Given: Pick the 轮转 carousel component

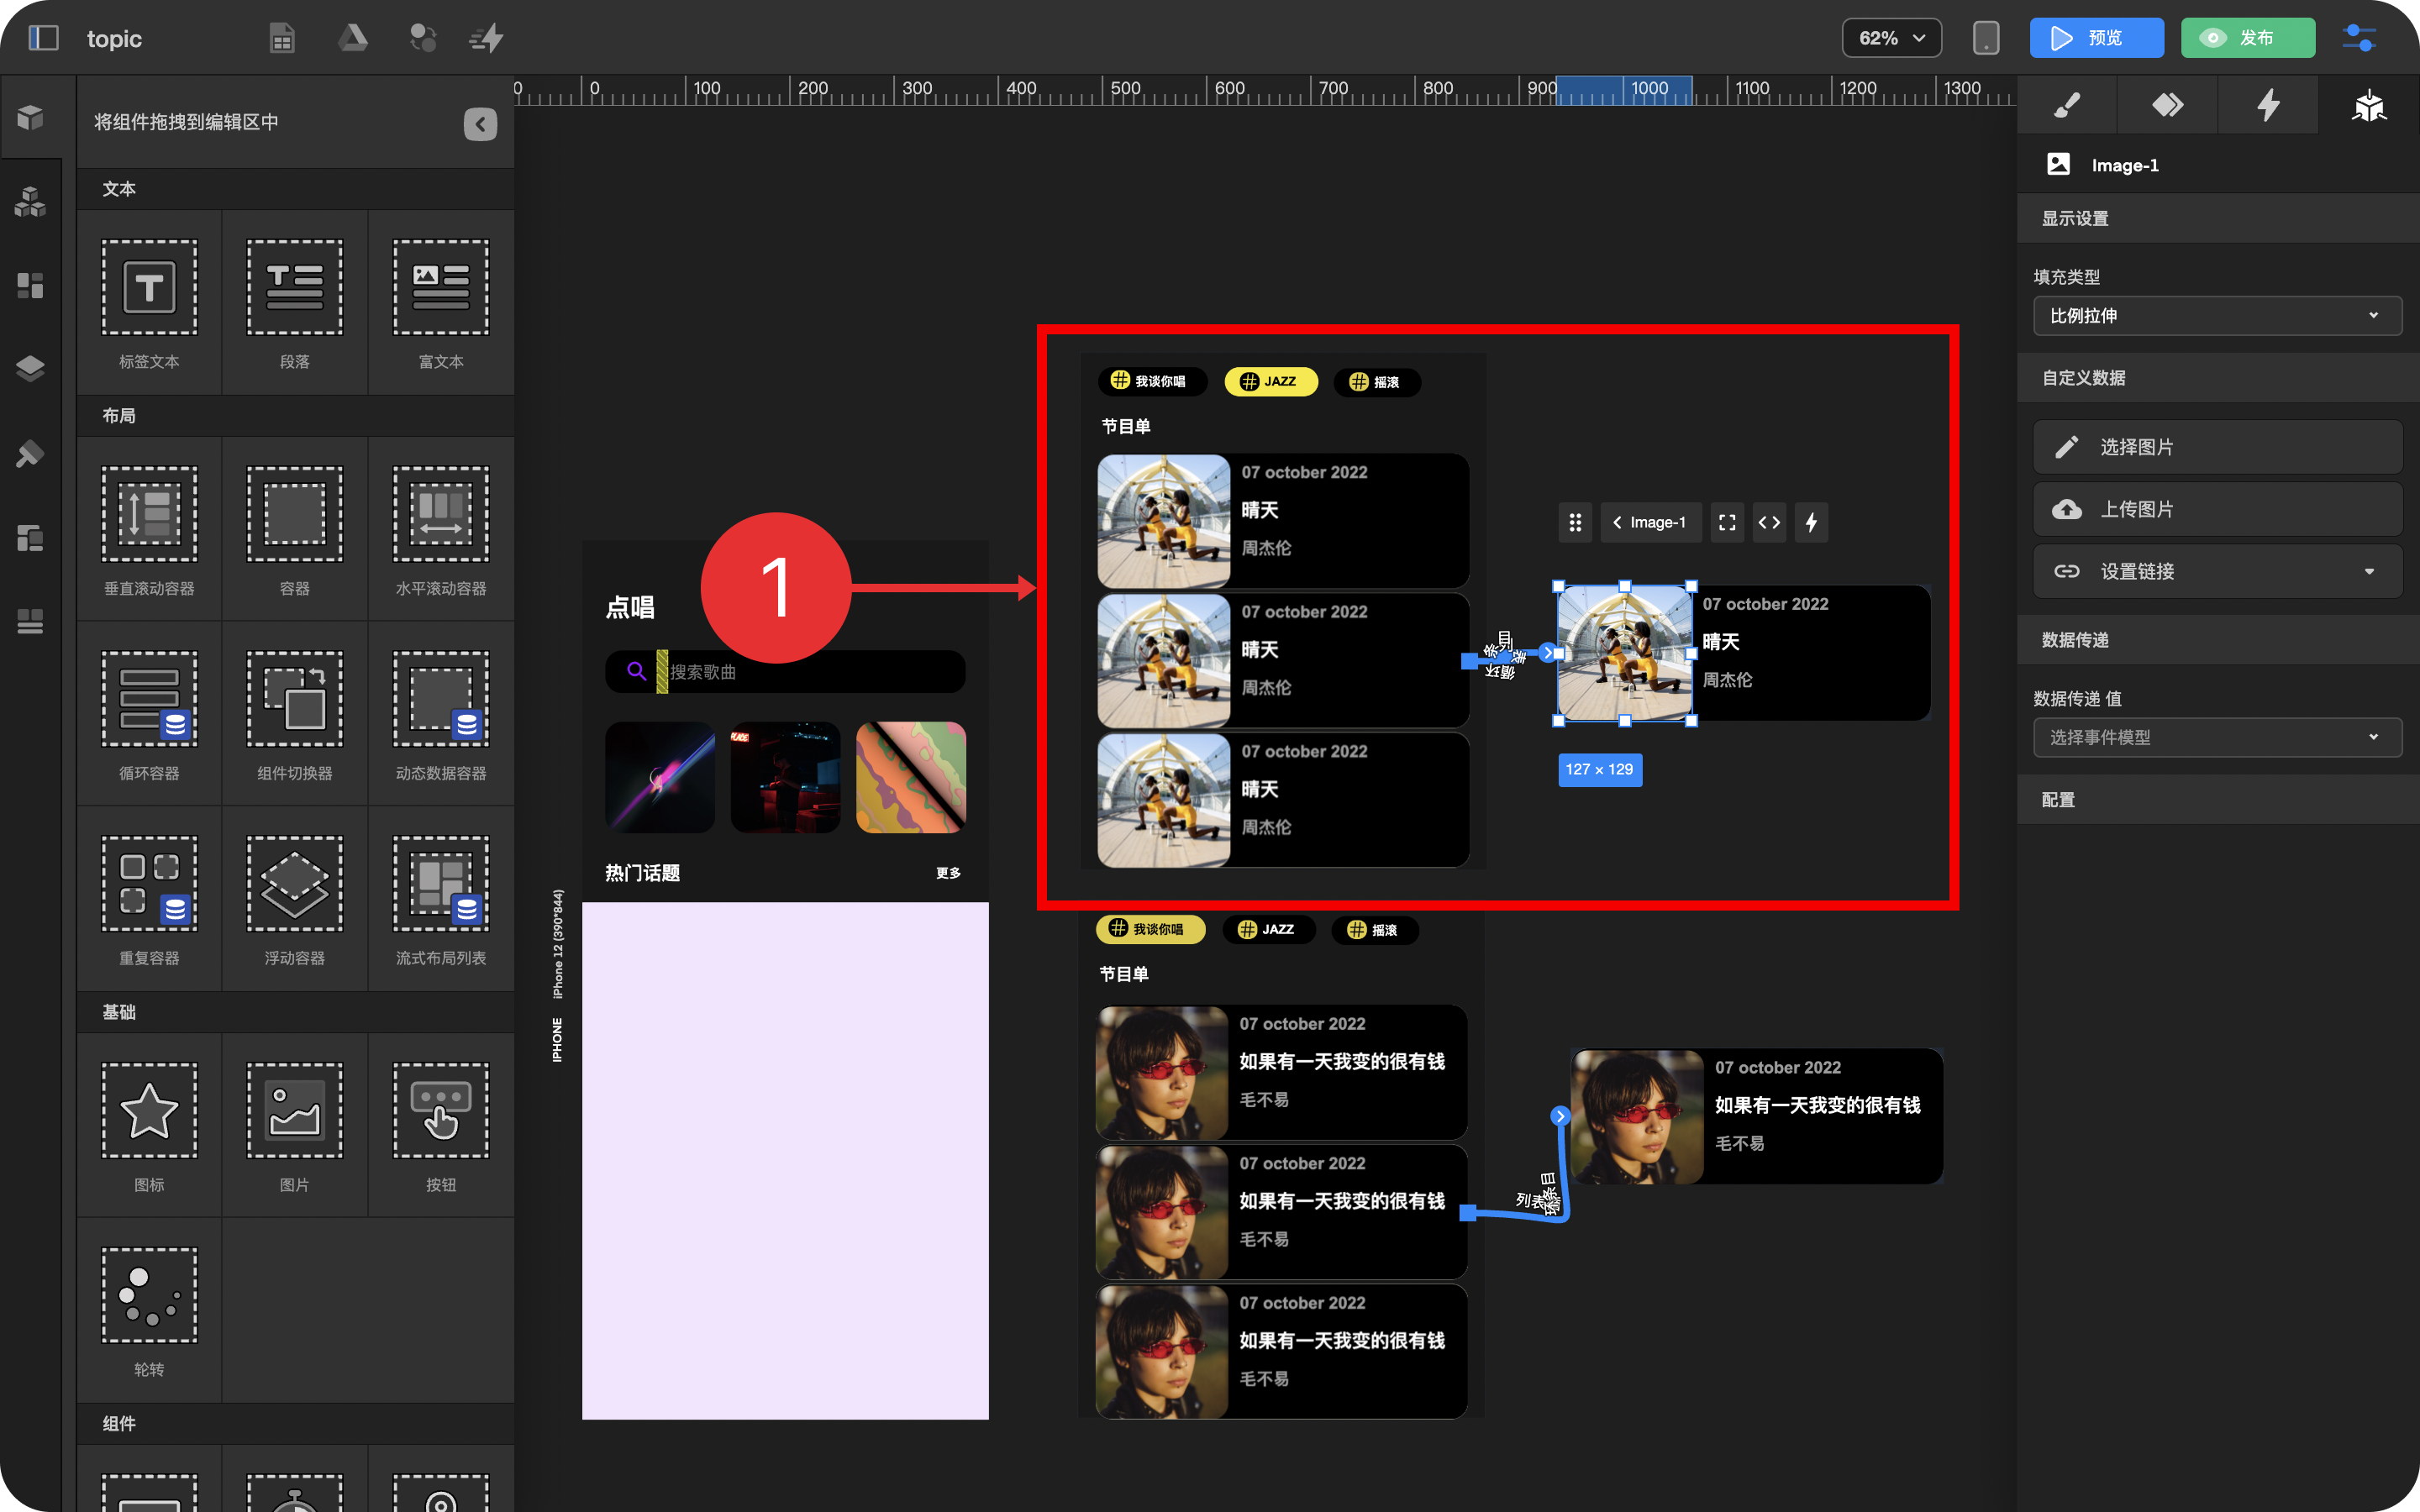Looking at the screenshot, I should pos(149,1311).
